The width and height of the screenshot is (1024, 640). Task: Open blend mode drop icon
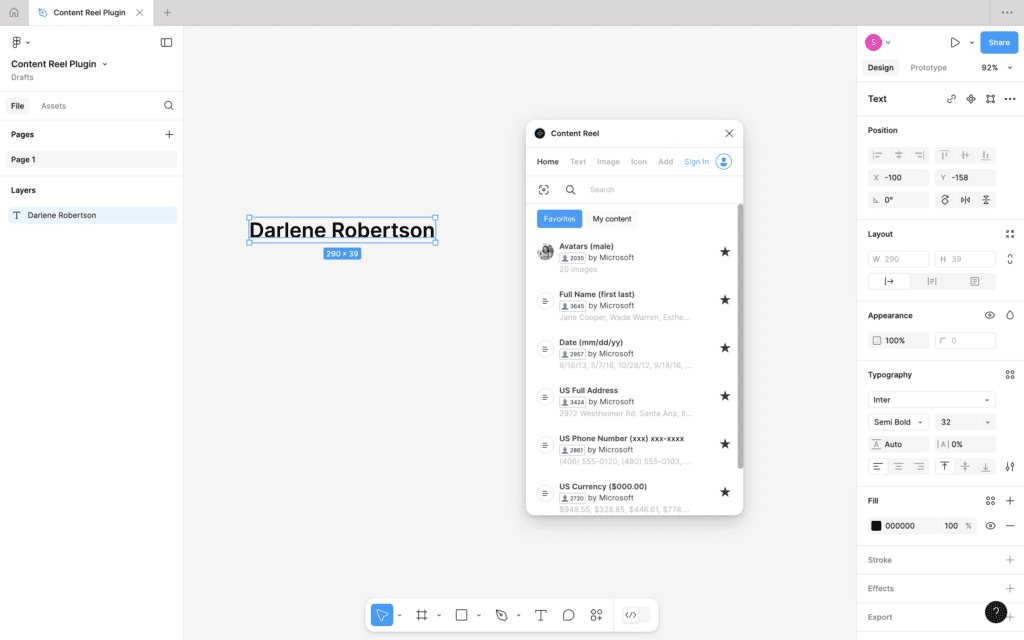click(x=1010, y=315)
